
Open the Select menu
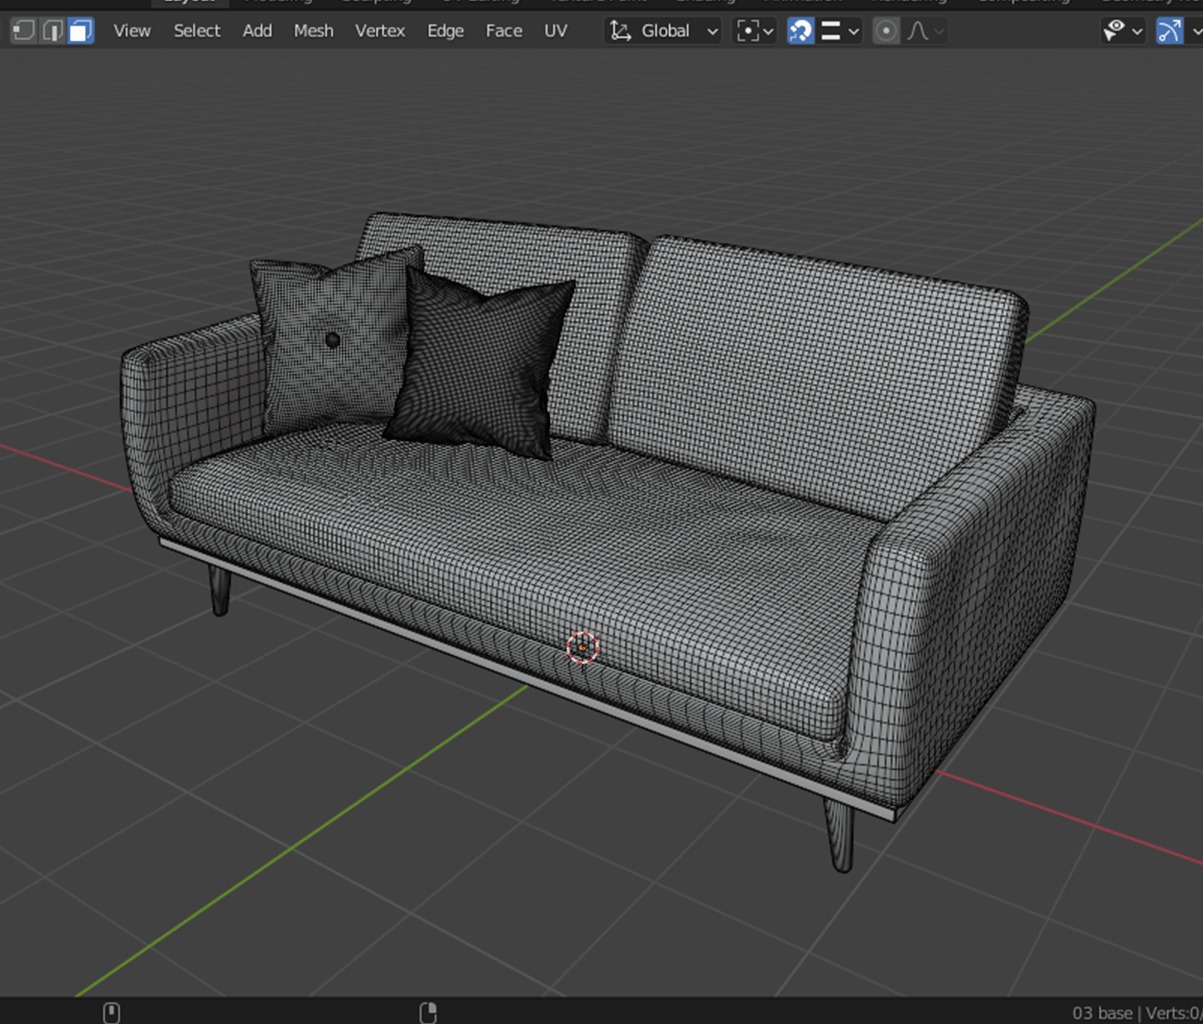197,31
